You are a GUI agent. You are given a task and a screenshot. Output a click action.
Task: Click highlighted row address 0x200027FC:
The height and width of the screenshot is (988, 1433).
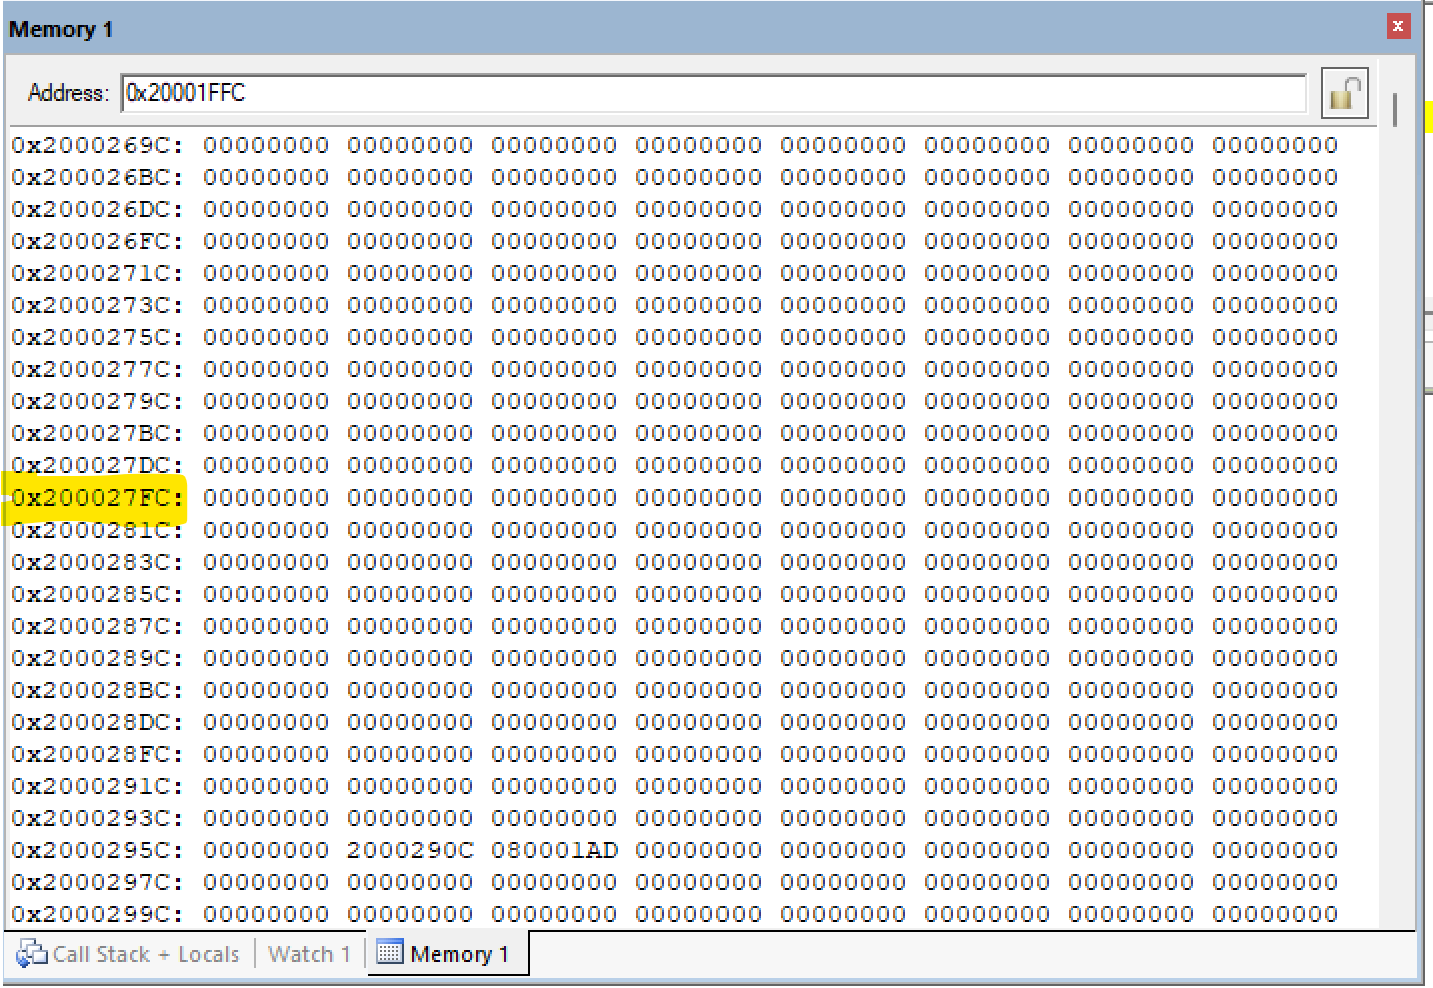[x=98, y=497]
